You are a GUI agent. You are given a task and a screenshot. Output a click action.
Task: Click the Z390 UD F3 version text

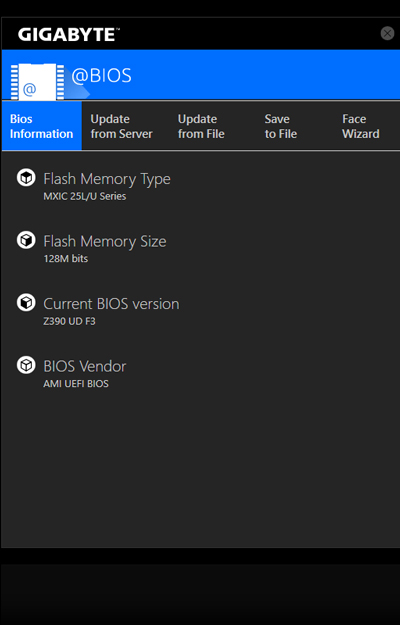tap(69, 321)
